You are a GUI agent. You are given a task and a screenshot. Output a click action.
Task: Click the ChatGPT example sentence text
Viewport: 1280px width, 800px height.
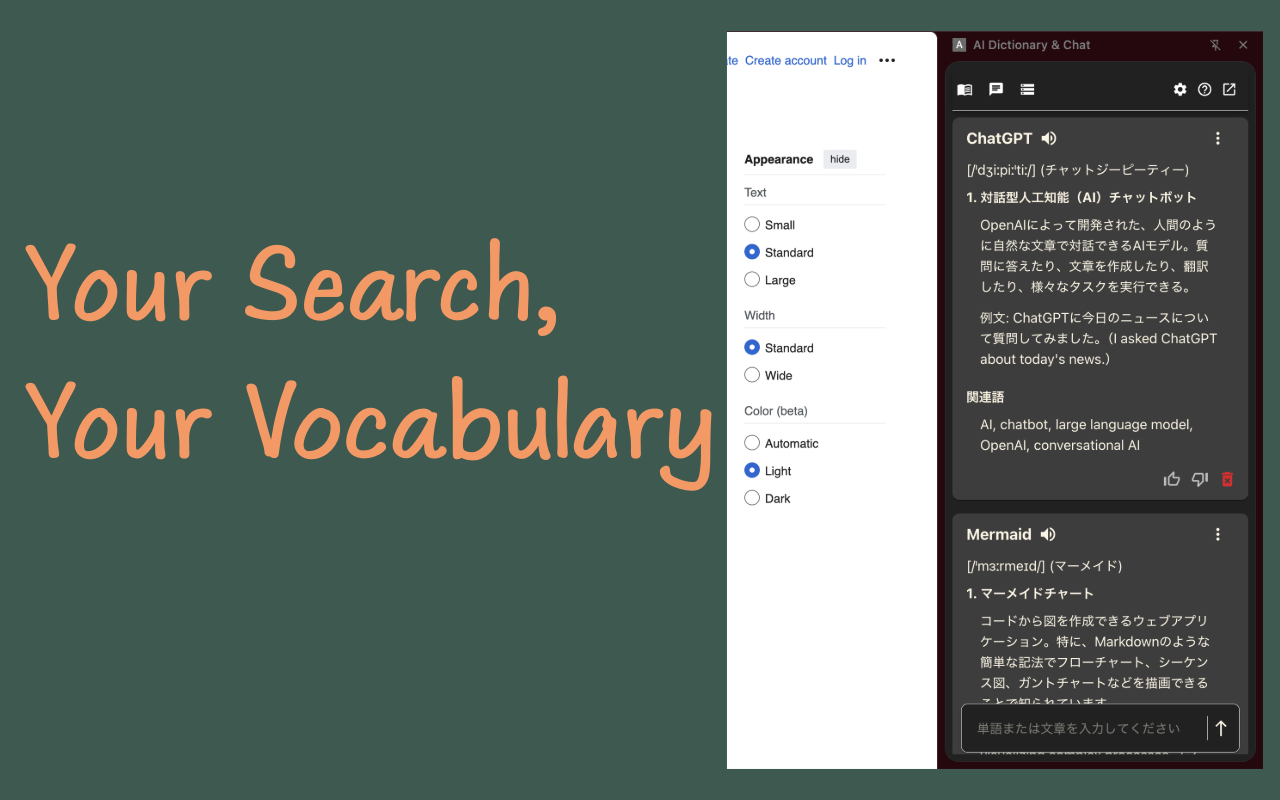click(x=1098, y=338)
